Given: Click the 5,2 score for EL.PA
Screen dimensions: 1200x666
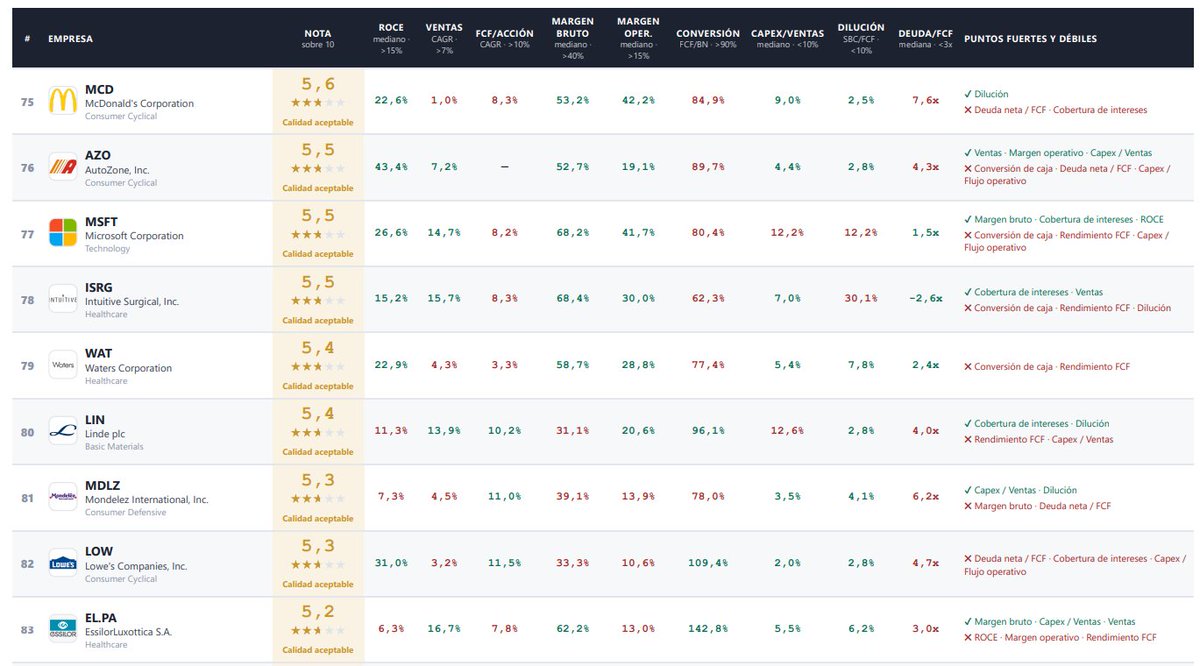Looking at the screenshot, I should (318, 612).
